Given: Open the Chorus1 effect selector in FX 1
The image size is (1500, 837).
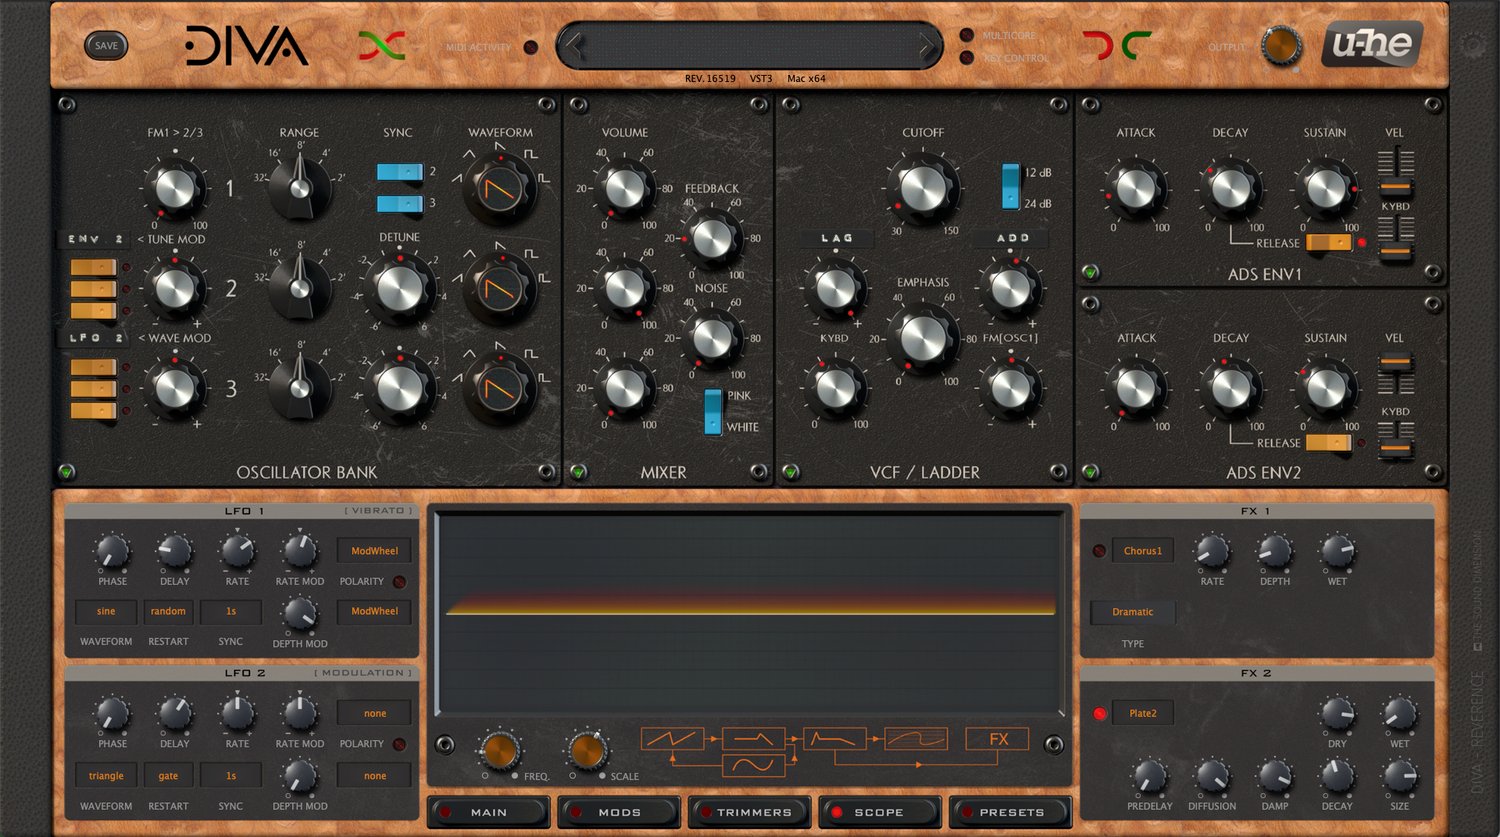Looking at the screenshot, I should coord(1142,551).
